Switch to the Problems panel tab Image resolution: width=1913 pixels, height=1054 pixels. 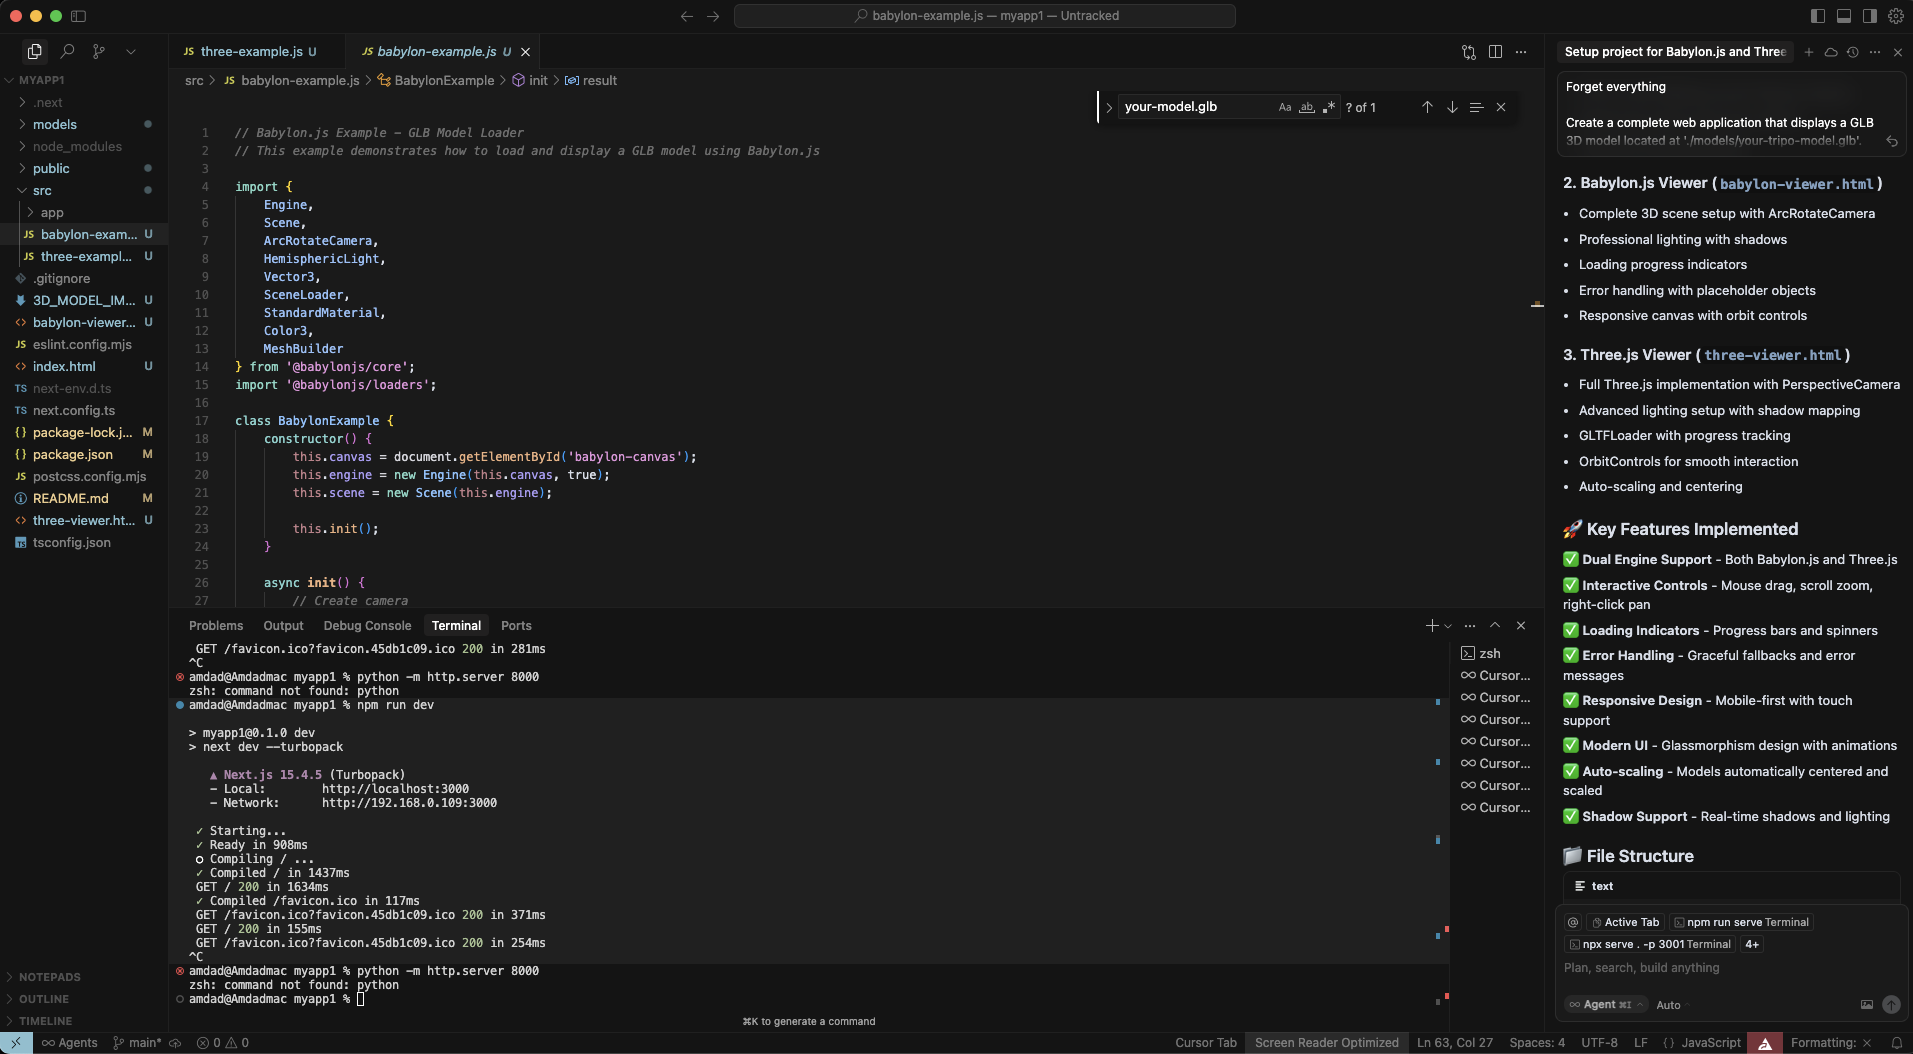[x=216, y=626]
